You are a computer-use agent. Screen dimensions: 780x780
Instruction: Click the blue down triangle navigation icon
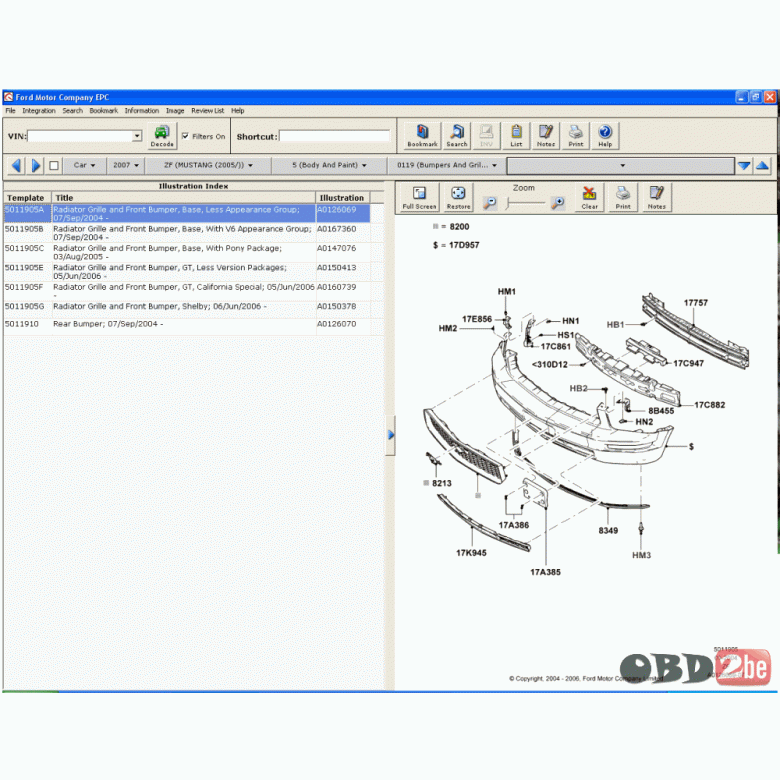point(744,166)
